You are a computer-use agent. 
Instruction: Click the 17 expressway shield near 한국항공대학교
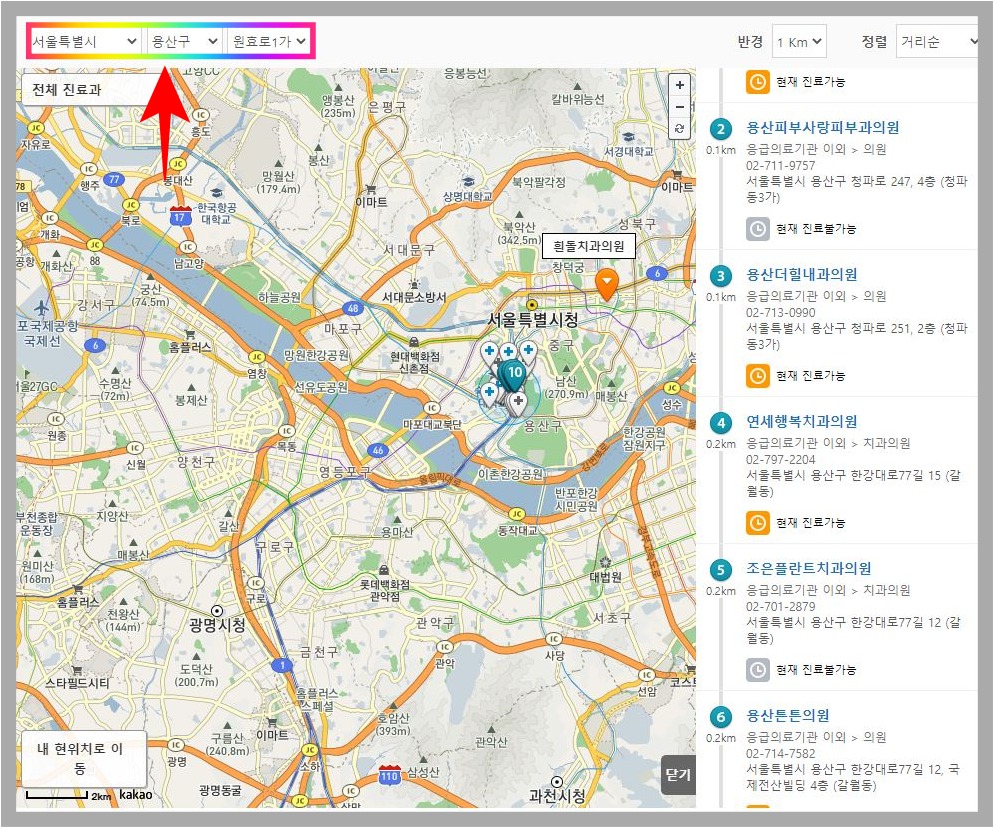point(180,216)
